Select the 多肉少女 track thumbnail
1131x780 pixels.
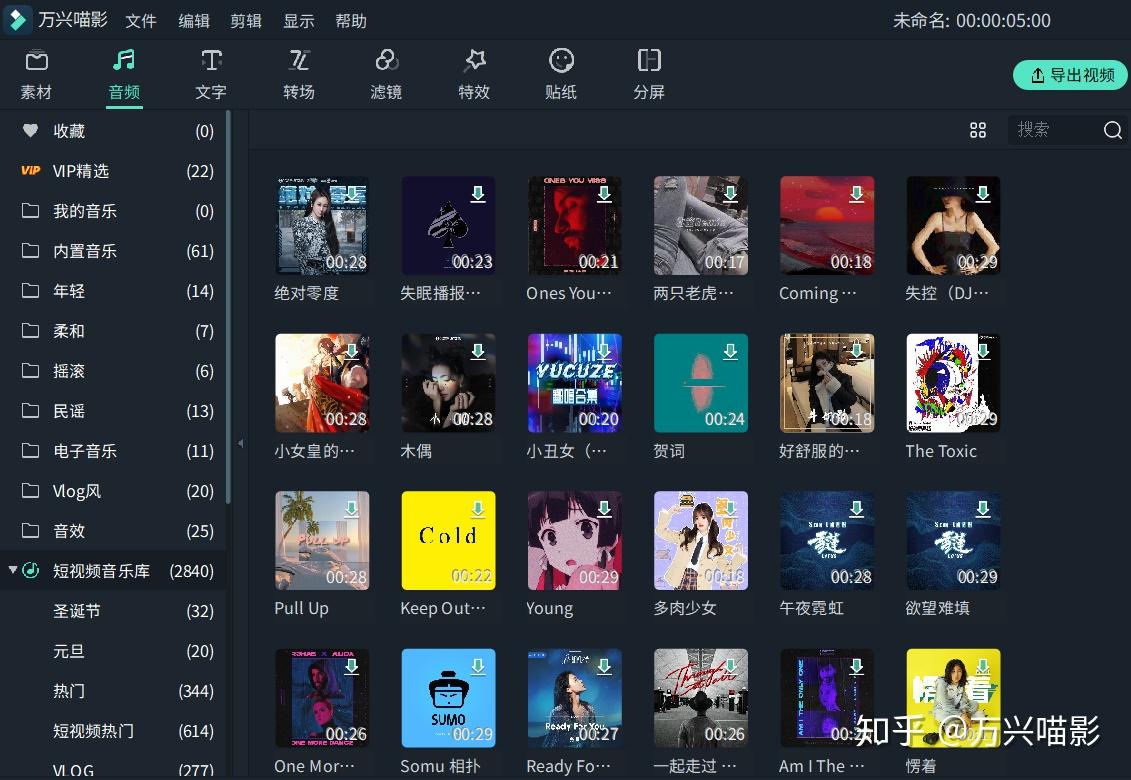click(700, 540)
